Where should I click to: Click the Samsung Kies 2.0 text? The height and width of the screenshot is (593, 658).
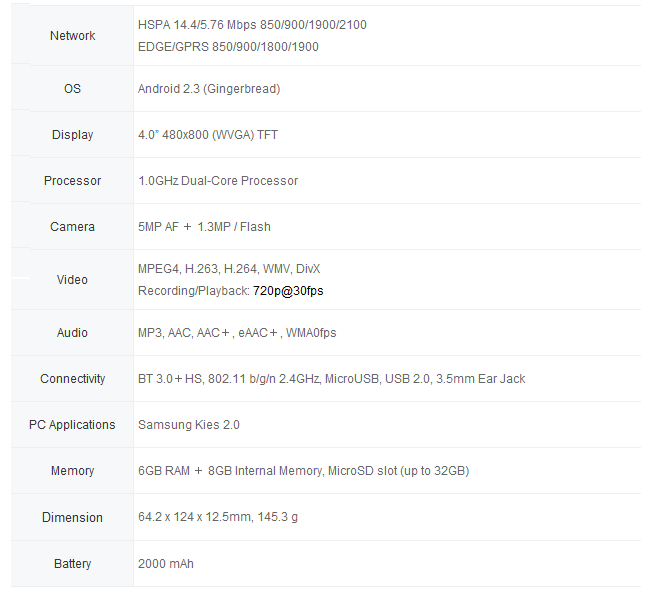click(189, 425)
